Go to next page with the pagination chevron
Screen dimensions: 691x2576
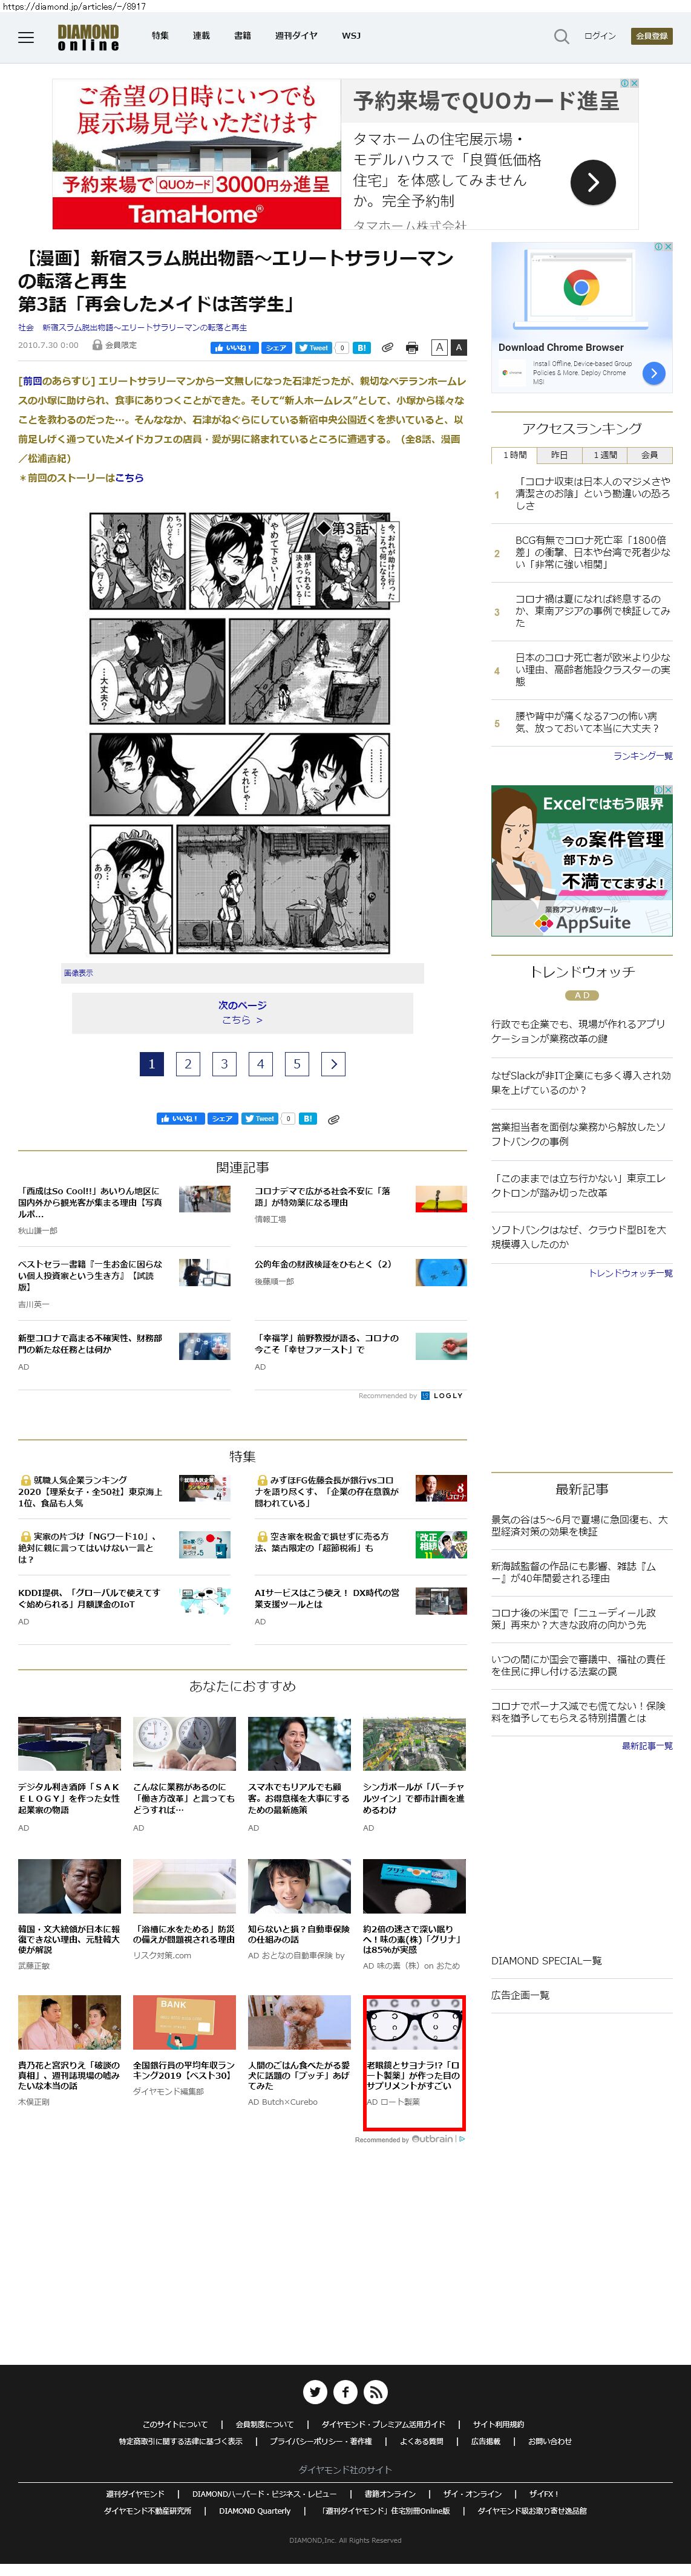333,1064
